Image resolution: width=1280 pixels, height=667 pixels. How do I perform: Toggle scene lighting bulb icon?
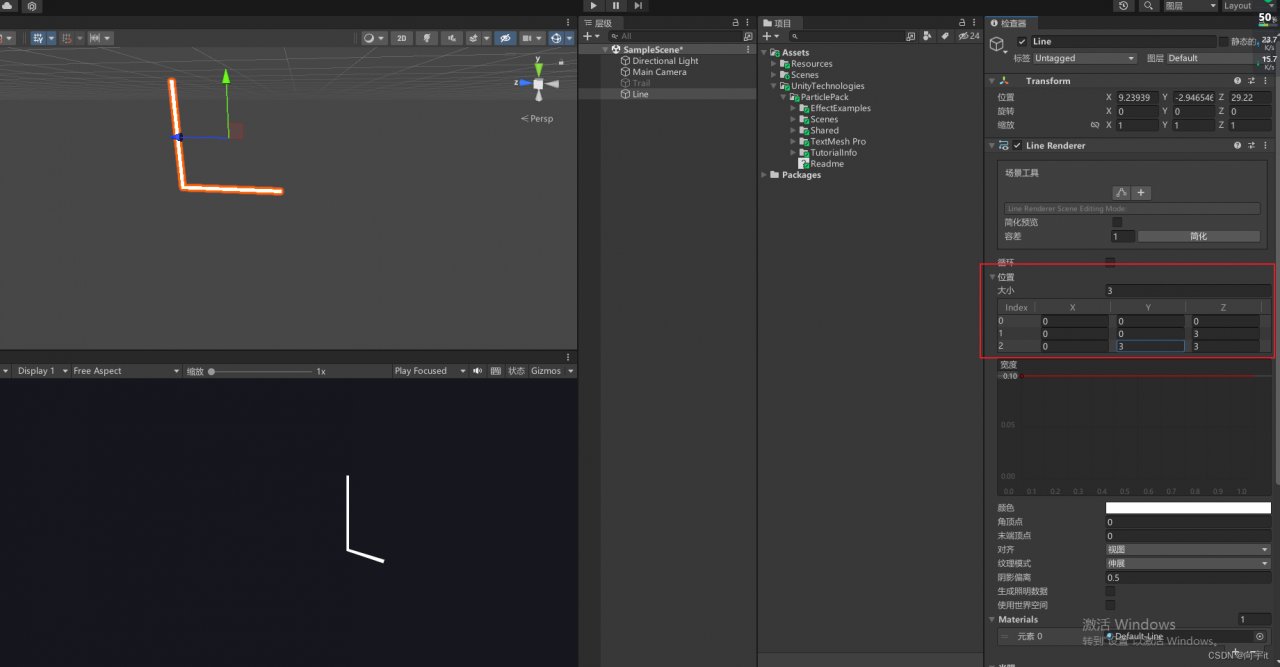click(x=427, y=38)
